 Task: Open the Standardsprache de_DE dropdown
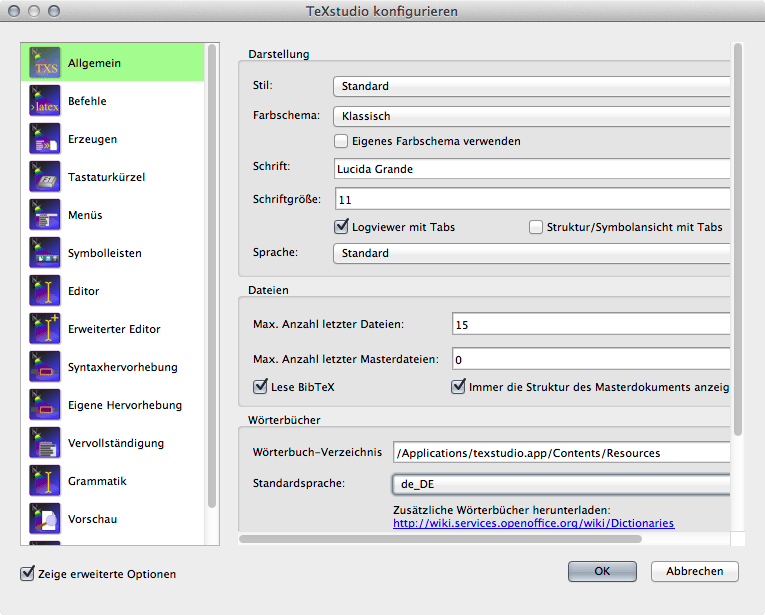561,484
